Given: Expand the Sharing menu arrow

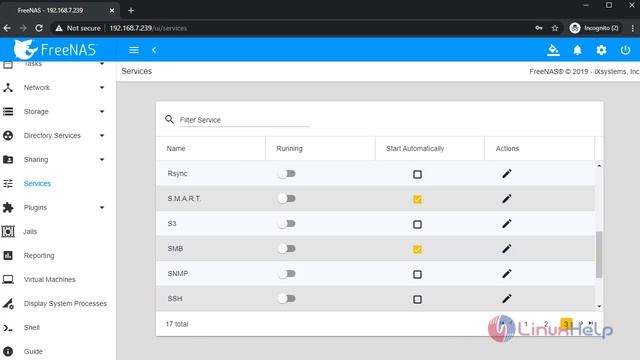Looking at the screenshot, I should click(x=102, y=160).
